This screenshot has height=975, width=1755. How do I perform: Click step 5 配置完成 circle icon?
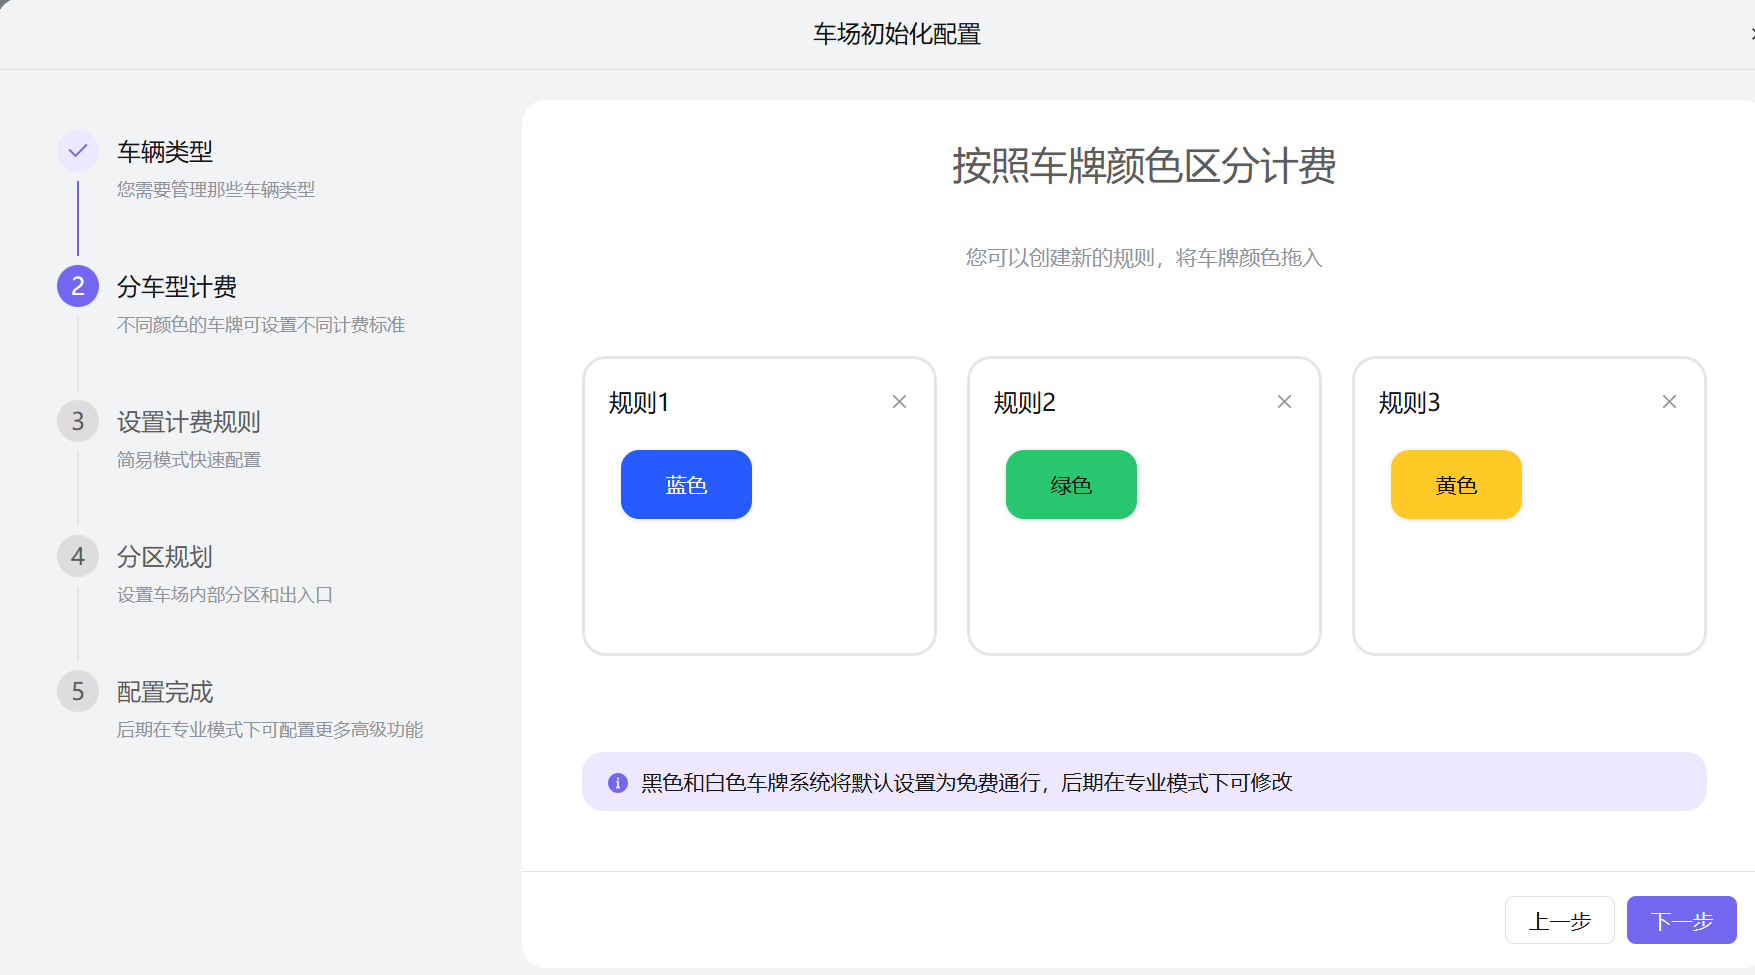click(x=77, y=691)
